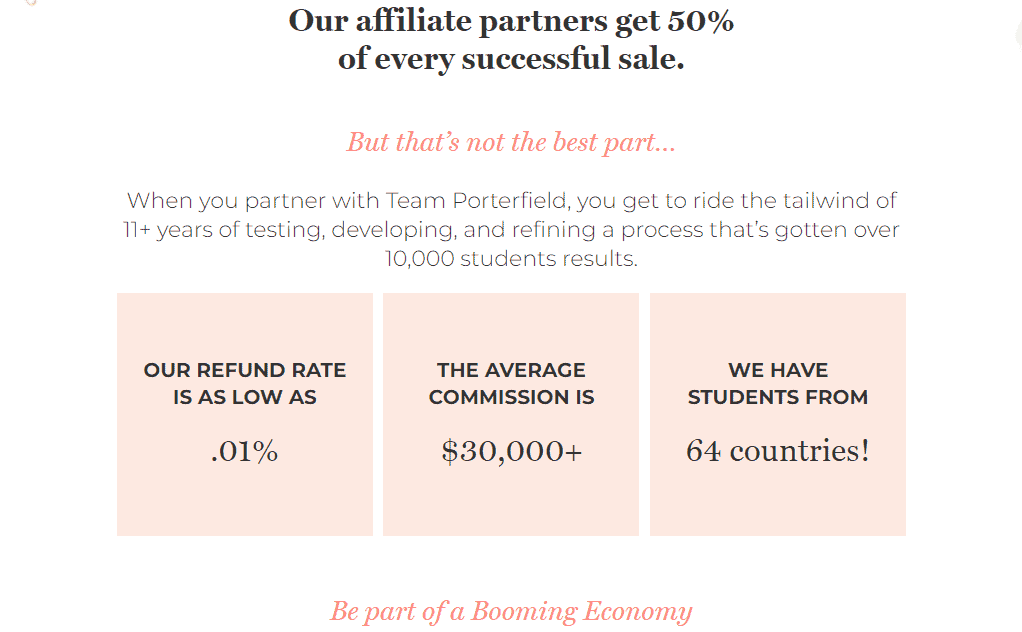Select the "11+ years" text in the paragraph
Viewport: 1022px width, 632px height.
[x=169, y=230]
